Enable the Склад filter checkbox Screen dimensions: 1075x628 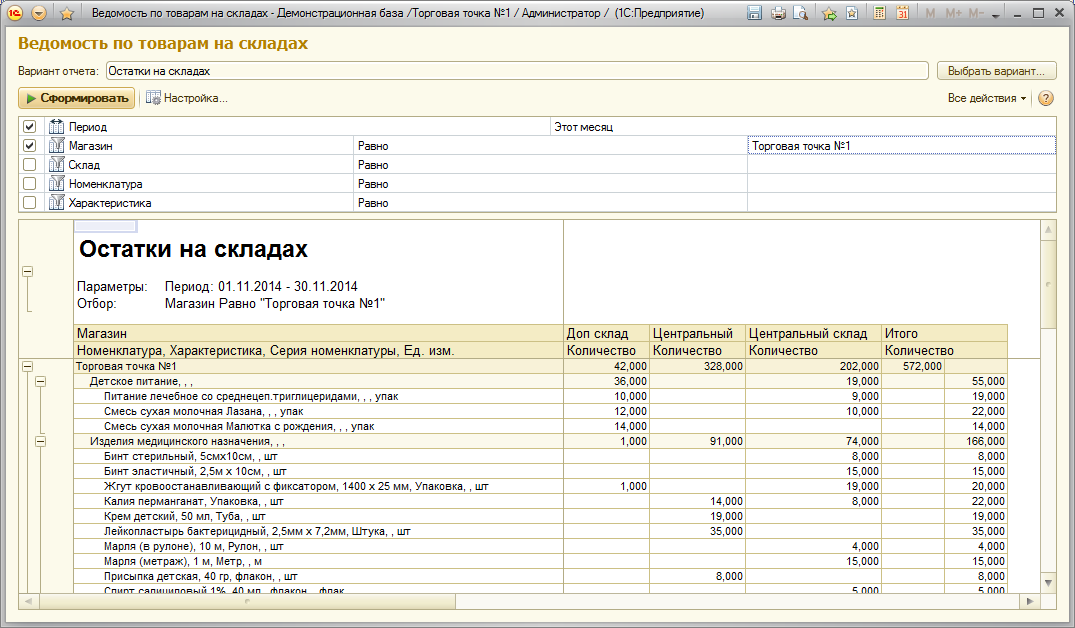30,165
